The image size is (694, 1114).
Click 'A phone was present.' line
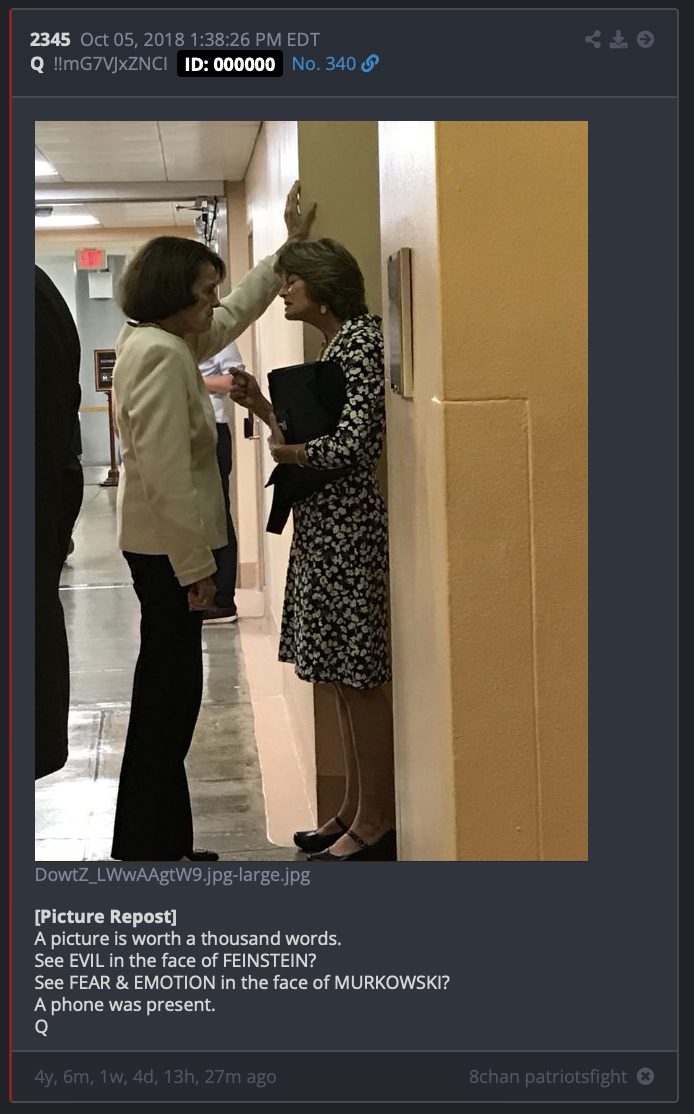(124, 1005)
